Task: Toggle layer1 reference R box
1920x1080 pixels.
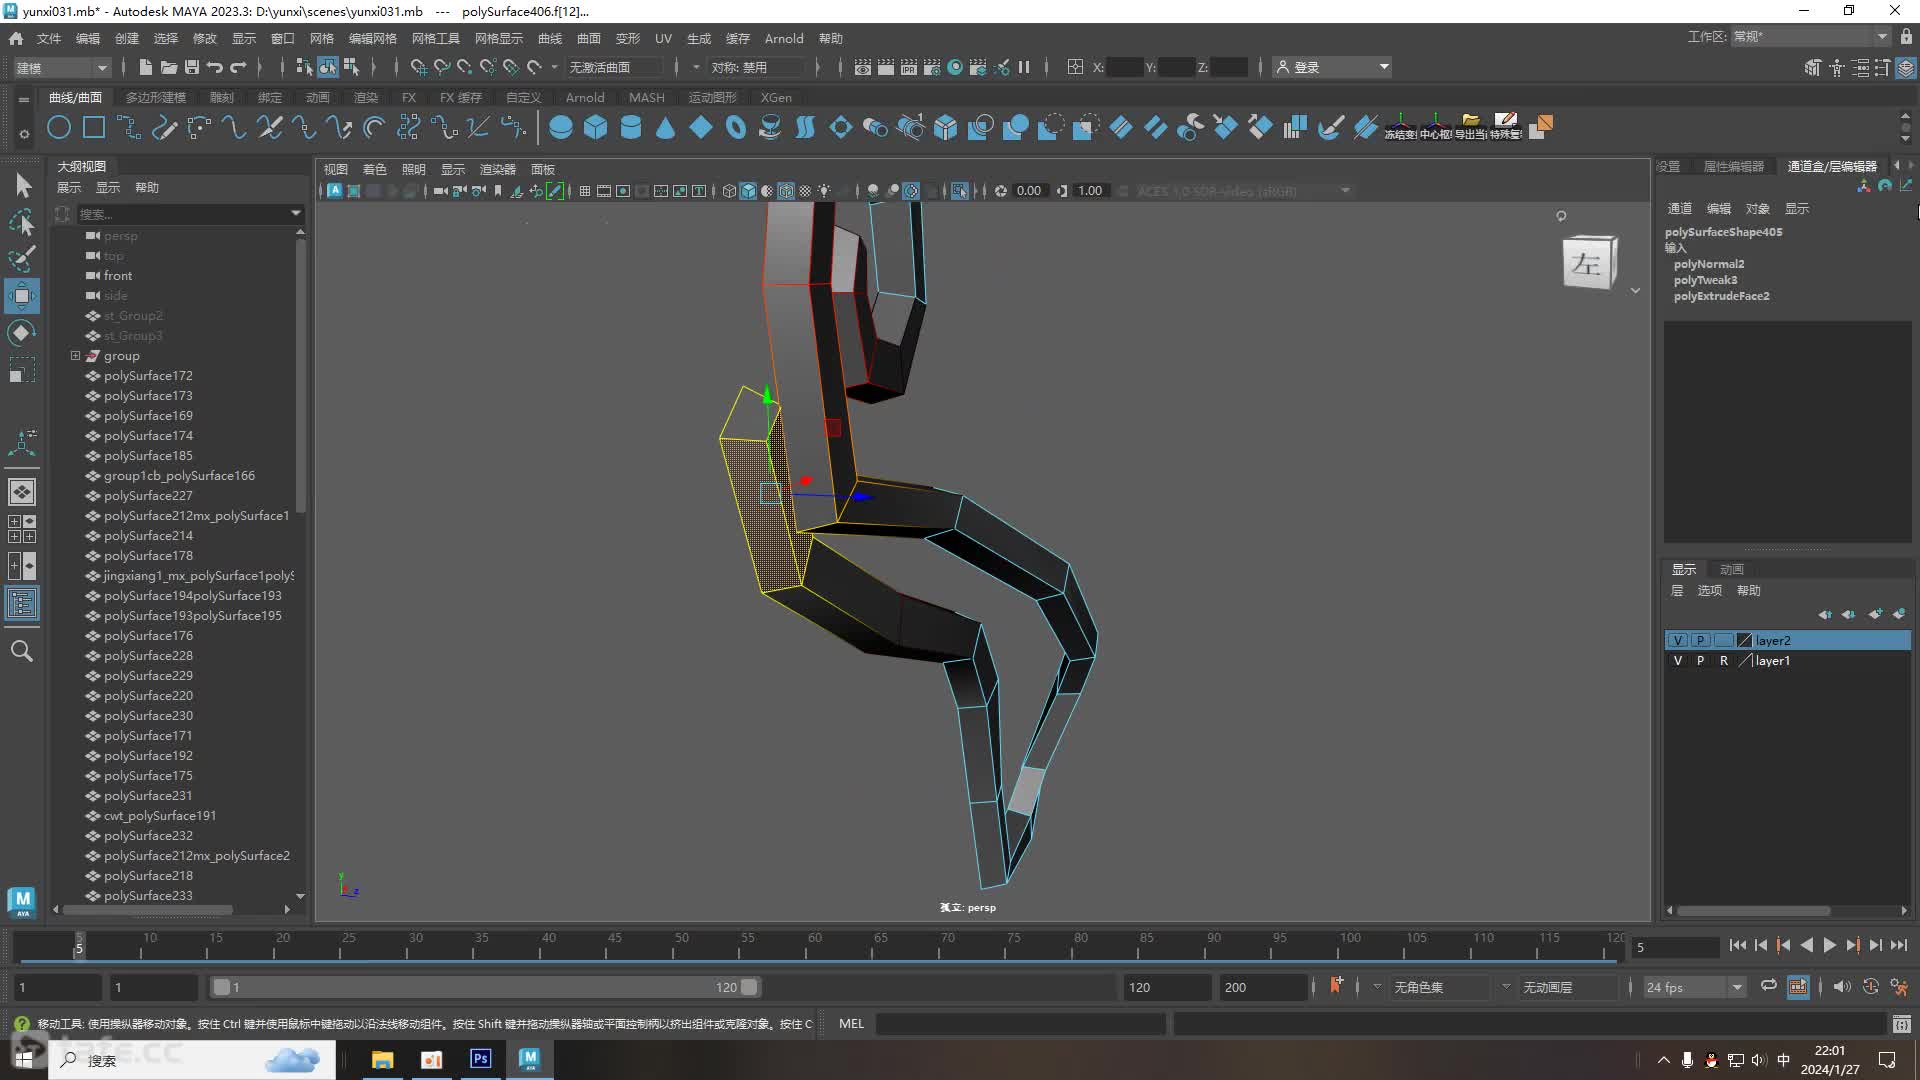Action: [1723, 661]
